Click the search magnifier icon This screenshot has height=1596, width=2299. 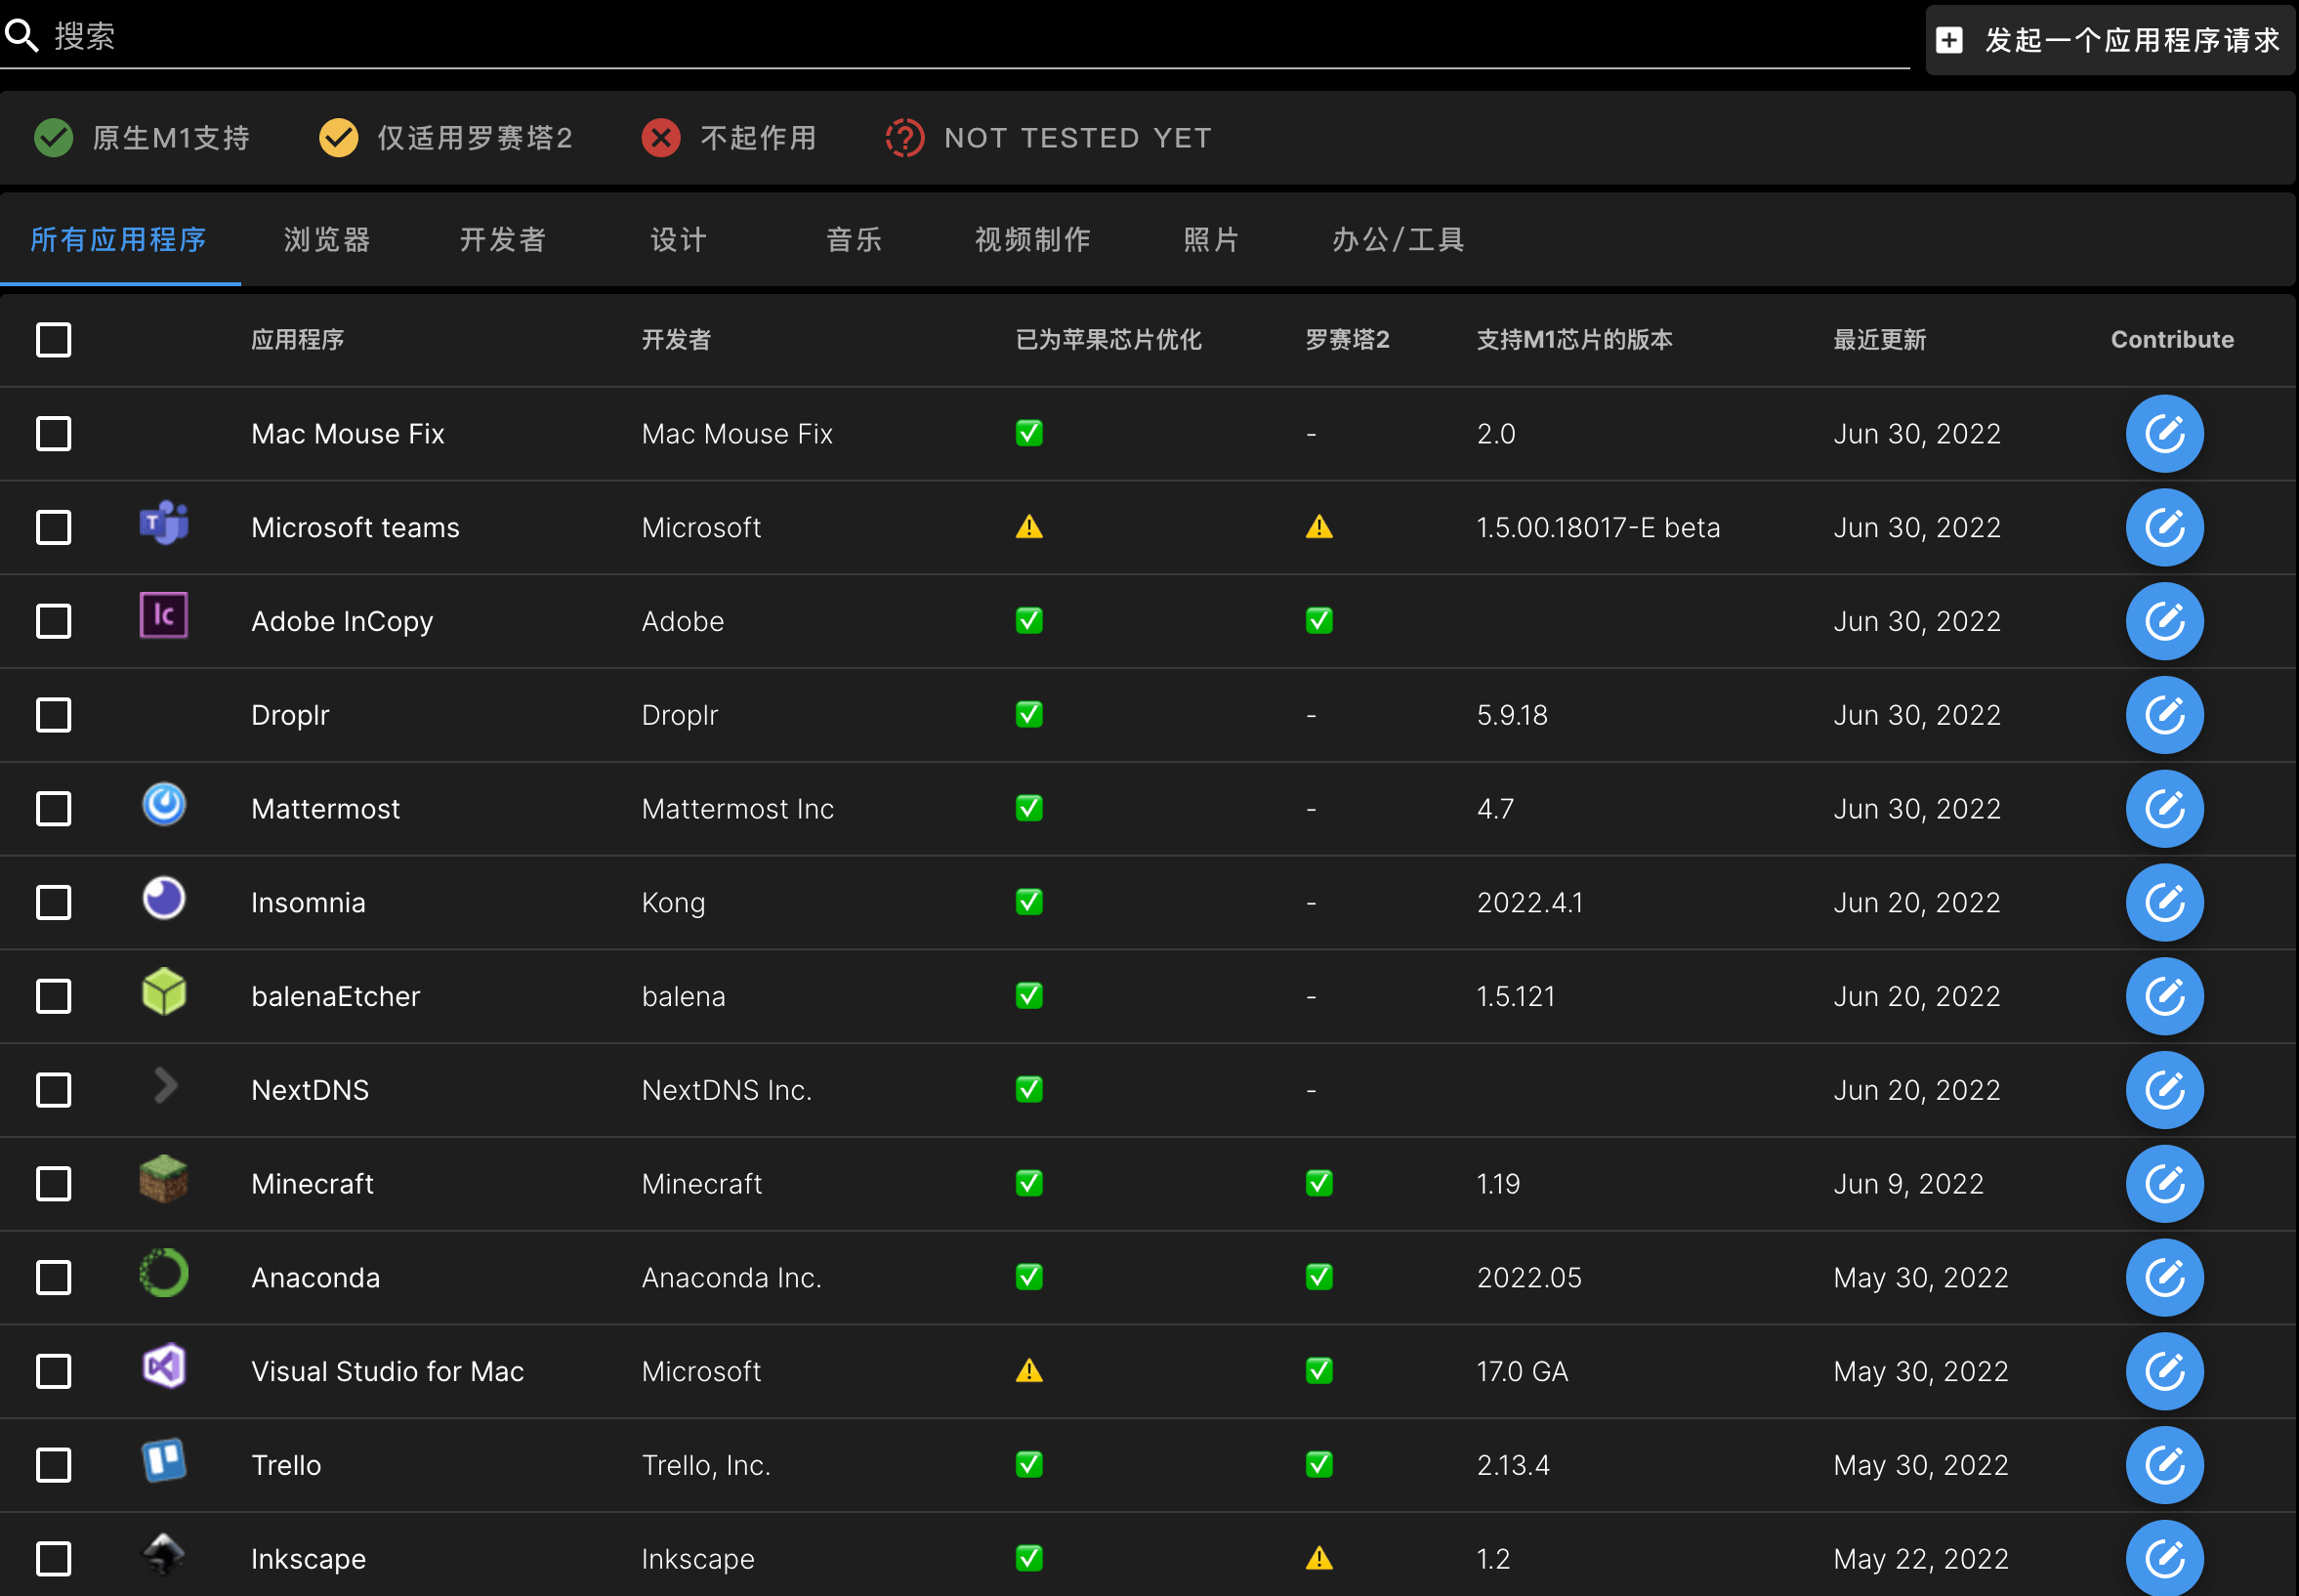pyautogui.click(x=21, y=36)
